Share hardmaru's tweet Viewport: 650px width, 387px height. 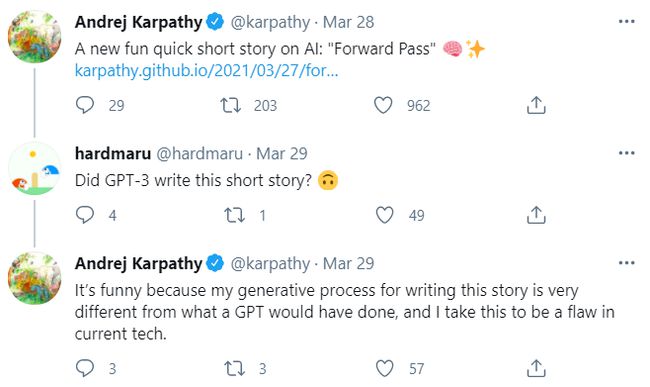pyautogui.click(x=536, y=215)
